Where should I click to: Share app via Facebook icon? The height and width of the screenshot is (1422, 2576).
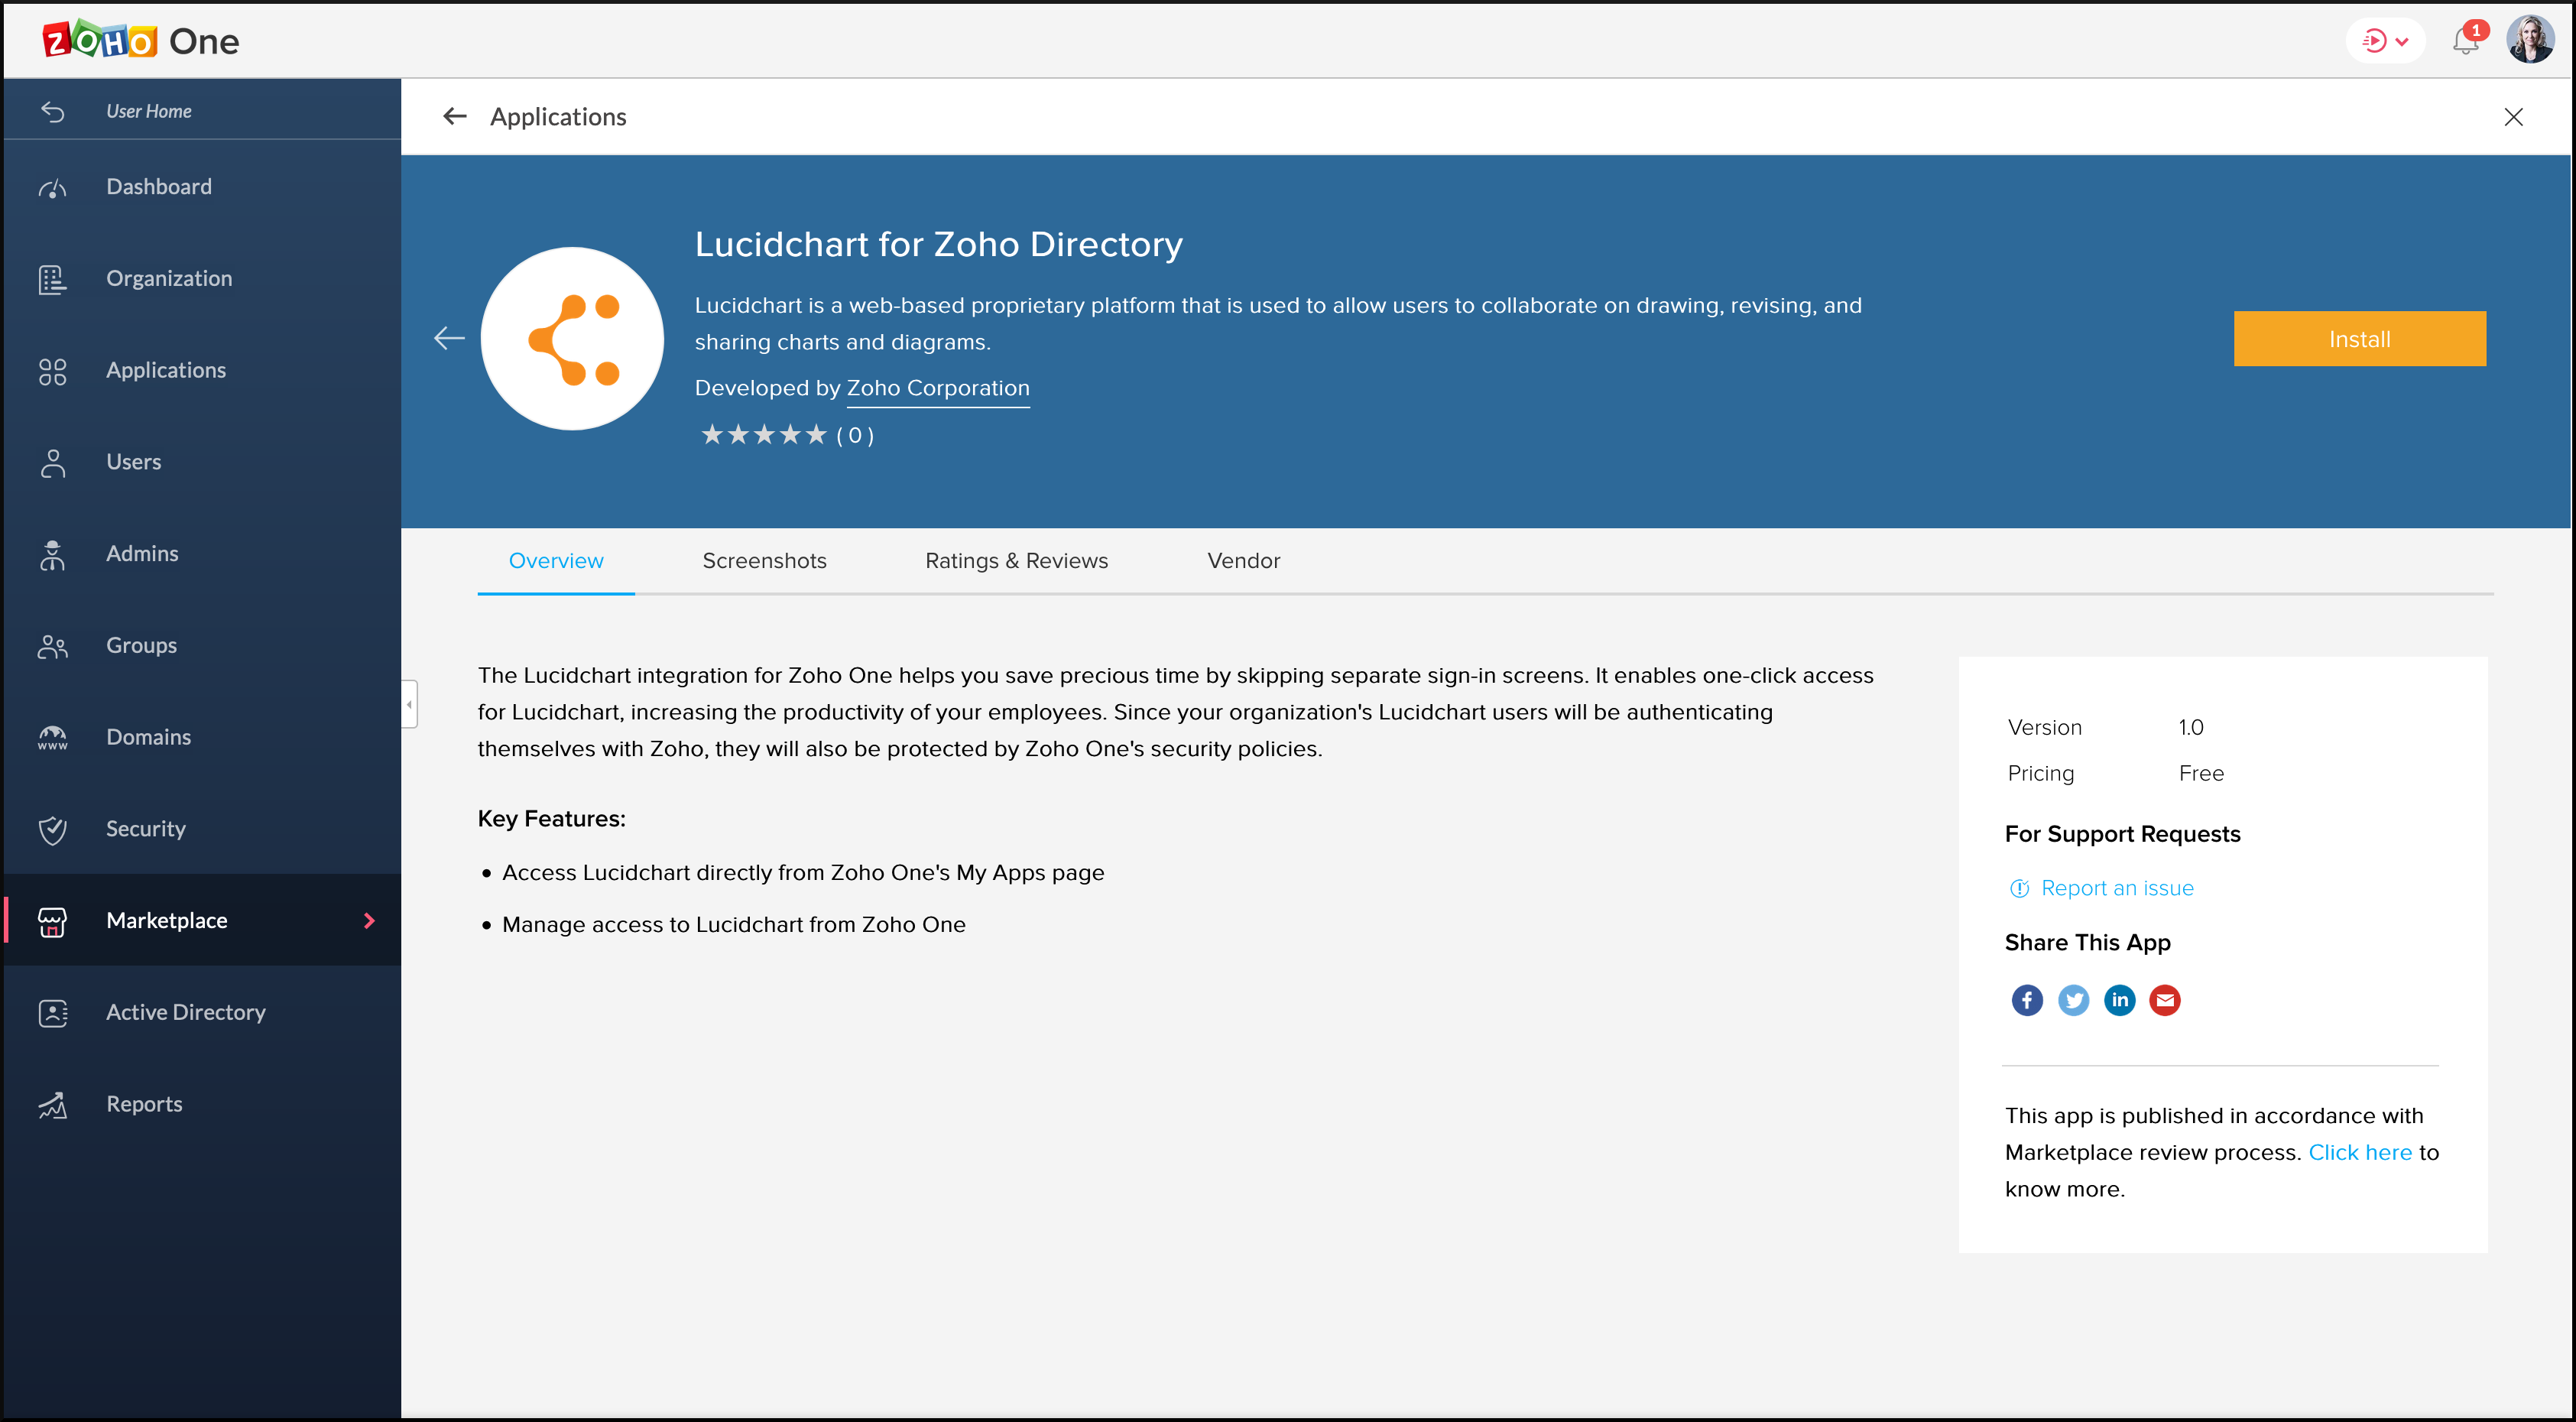[x=2027, y=1000]
